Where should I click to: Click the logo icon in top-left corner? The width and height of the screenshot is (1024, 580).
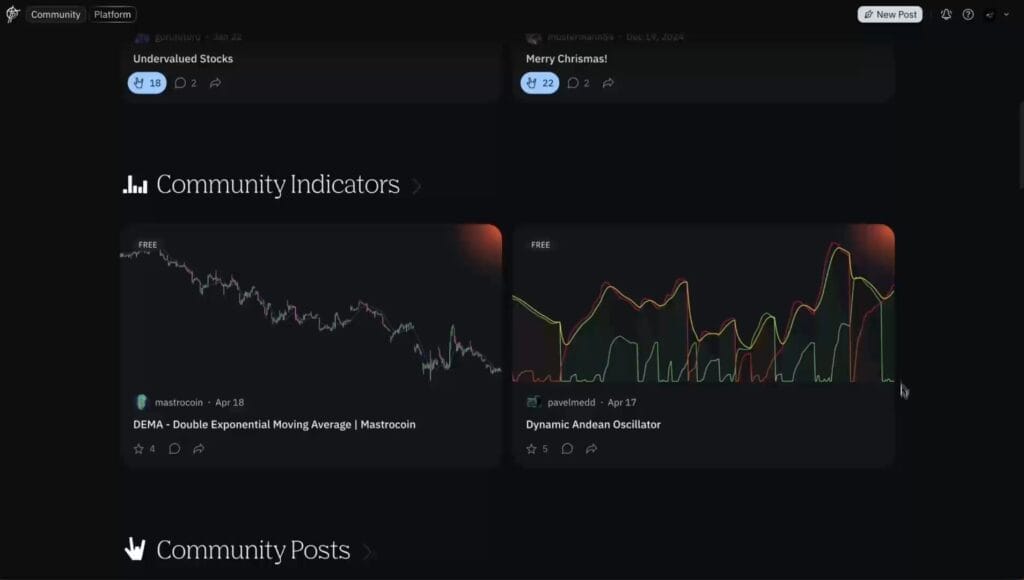pos(13,15)
